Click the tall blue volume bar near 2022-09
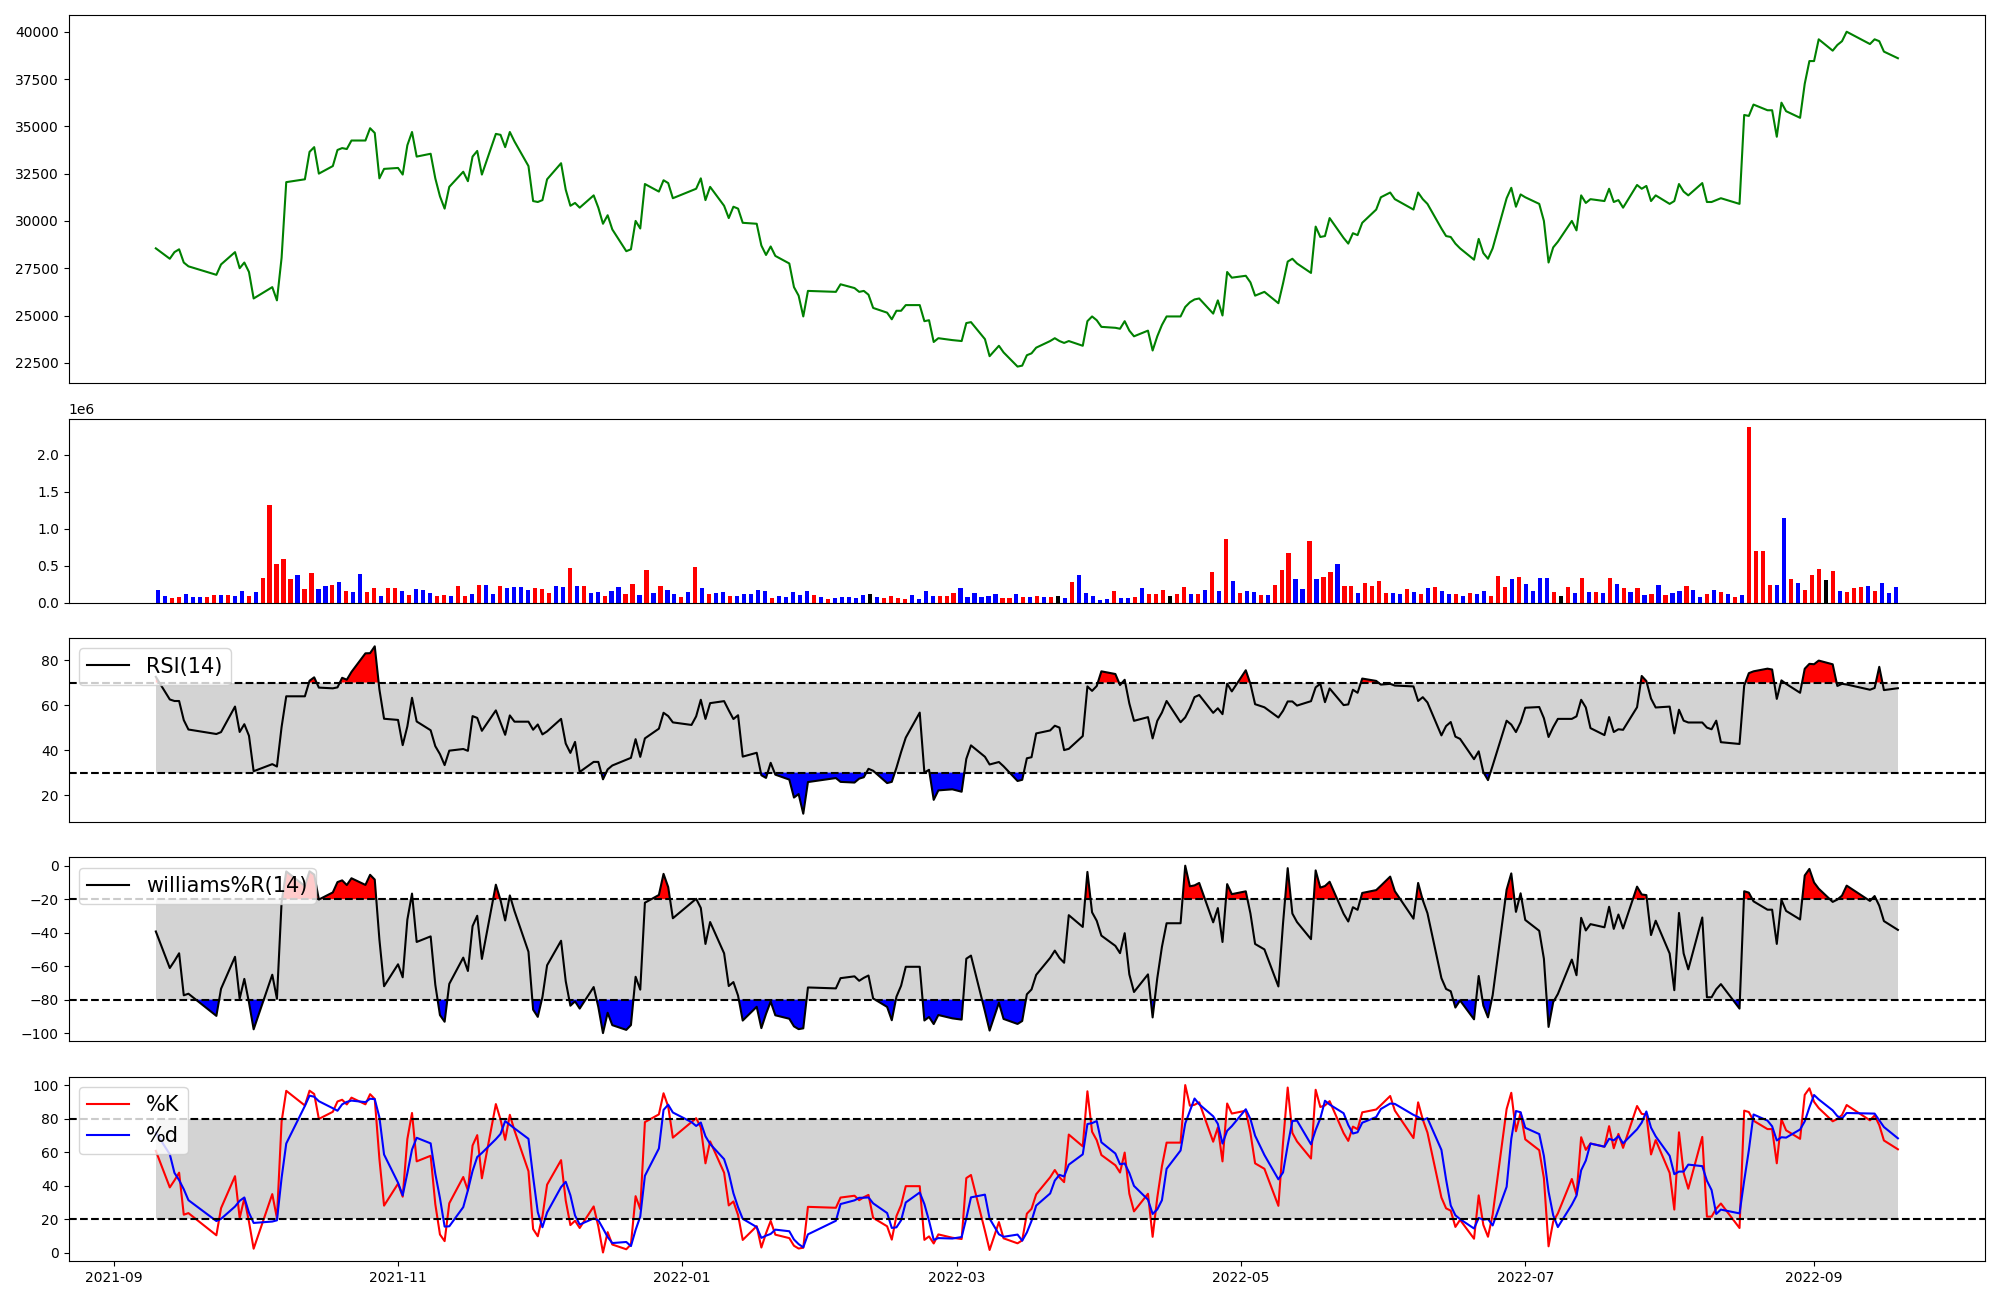This screenshot has width=2000, height=1300. click(x=1784, y=560)
